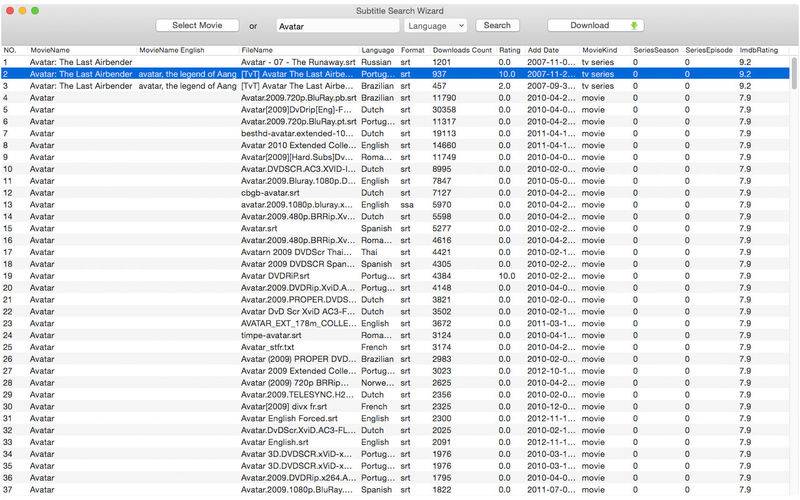Select file 'Avatar.2009.TELESYNC.H2...'
Image resolution: width=800 pixels, height=500 pixels.
pos(297,395)
